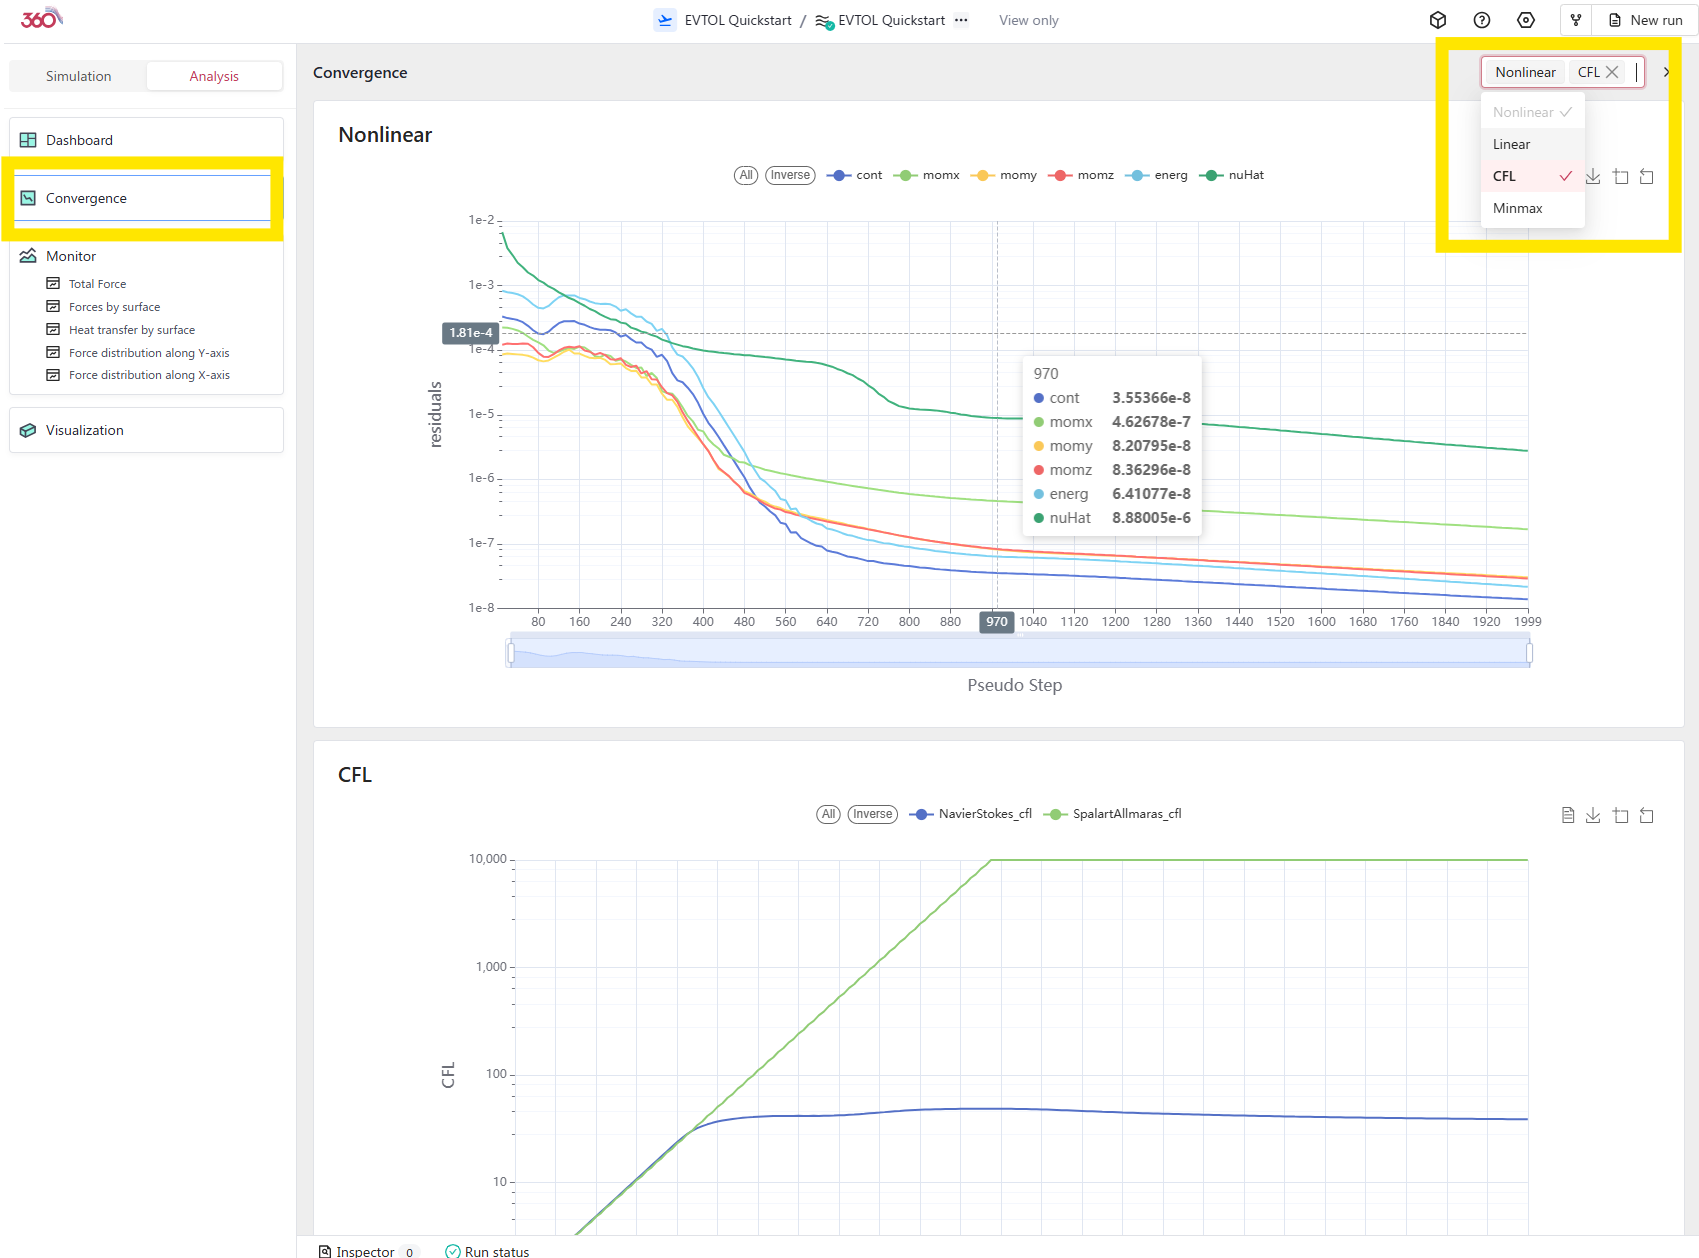This screenshot has height=1258, width=1699.
Task: Download the CFL chart as image
Action: point(1593,816)
